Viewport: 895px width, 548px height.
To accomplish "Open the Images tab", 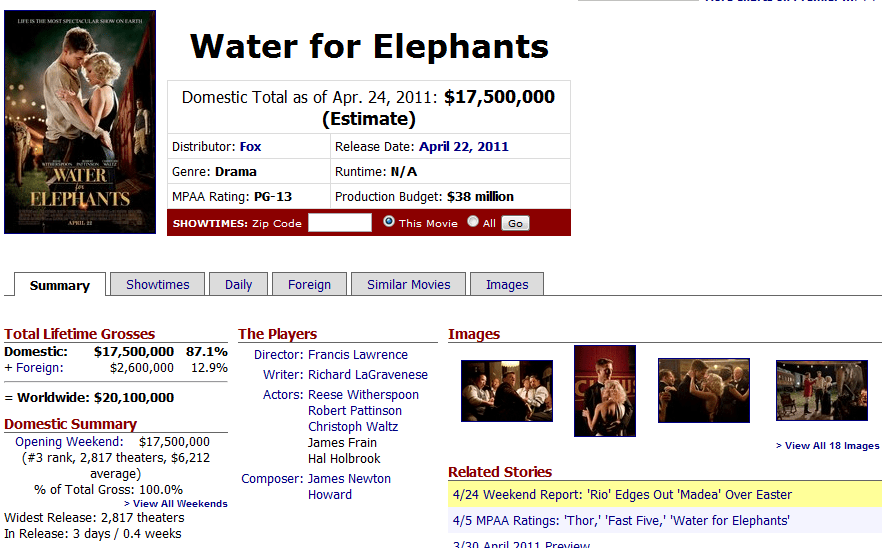I will pyautogui.click(x=507, y=284).
